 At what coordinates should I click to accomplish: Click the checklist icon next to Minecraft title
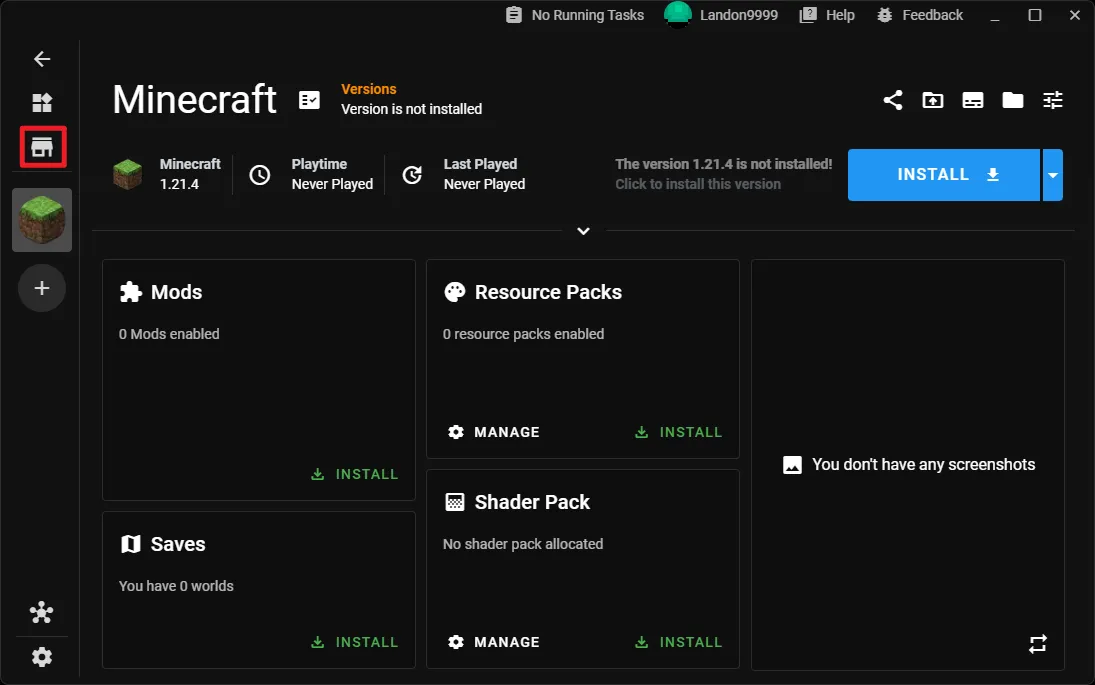[x=309, y=101]
